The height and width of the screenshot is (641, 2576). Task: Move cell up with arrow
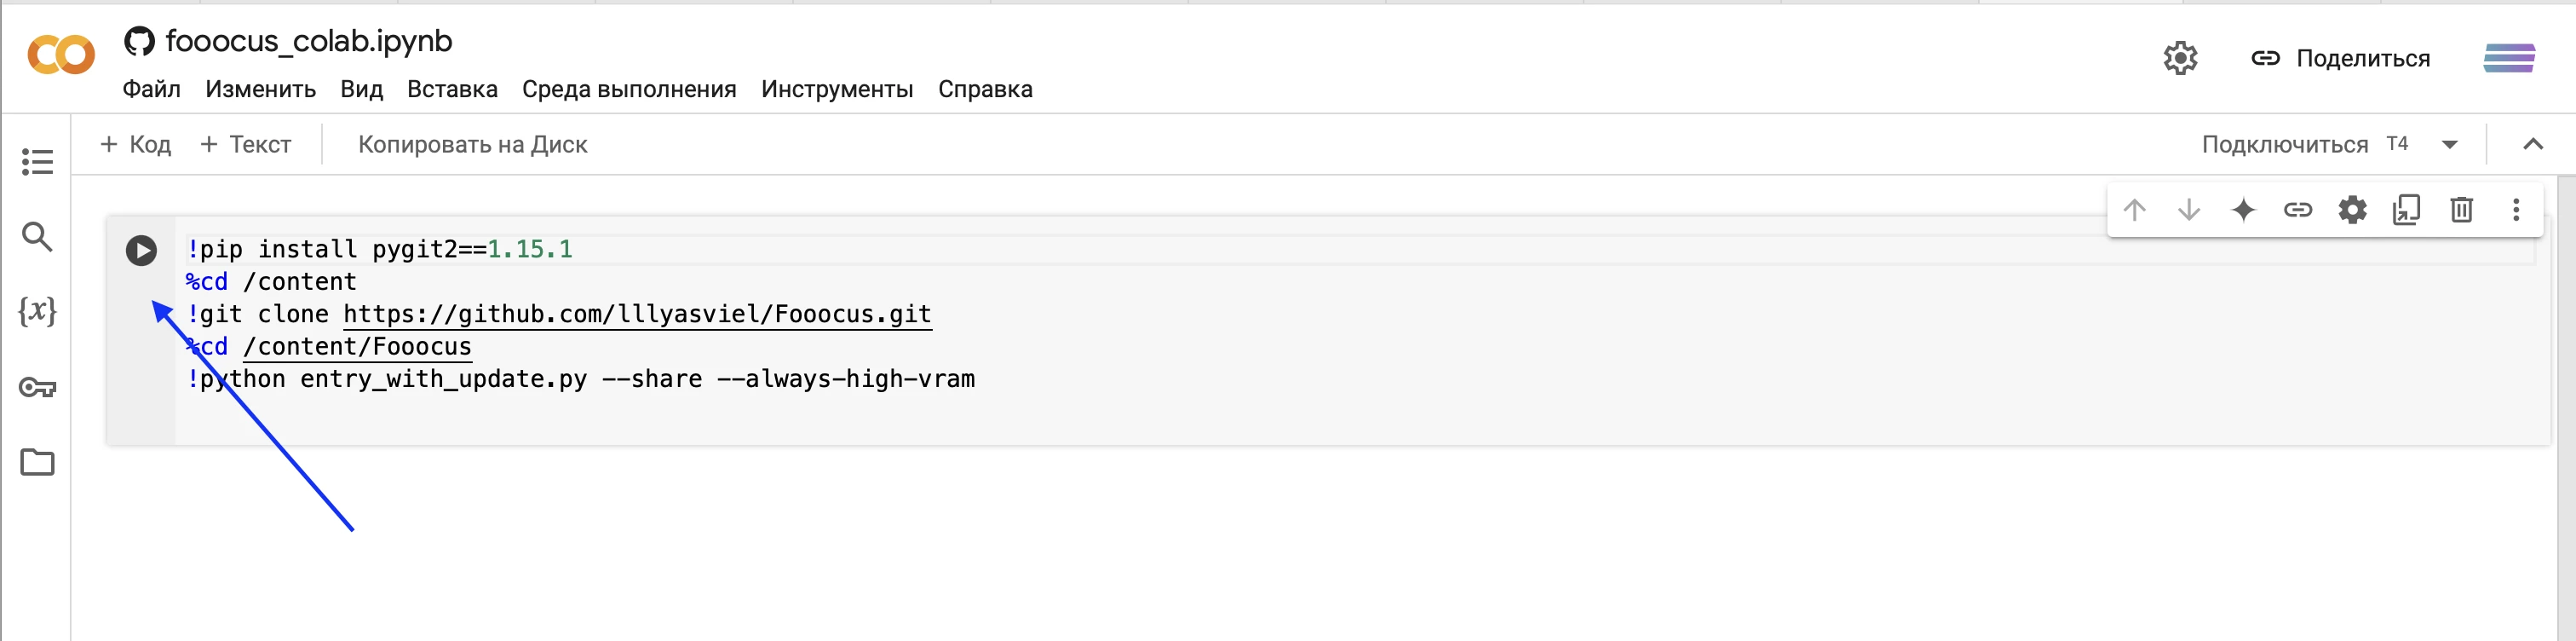pyautogui.click(x=2134, y=210)
